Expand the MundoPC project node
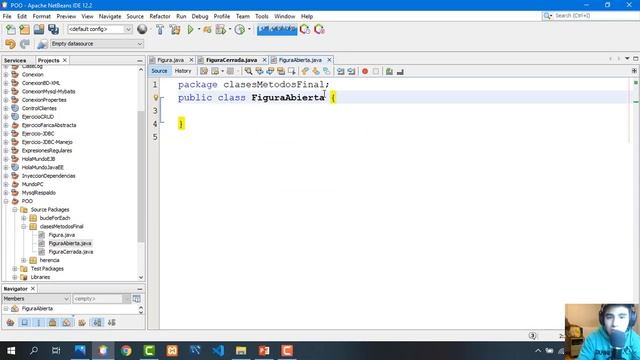This screenshot has width=640, height=360. pos(6,184)
